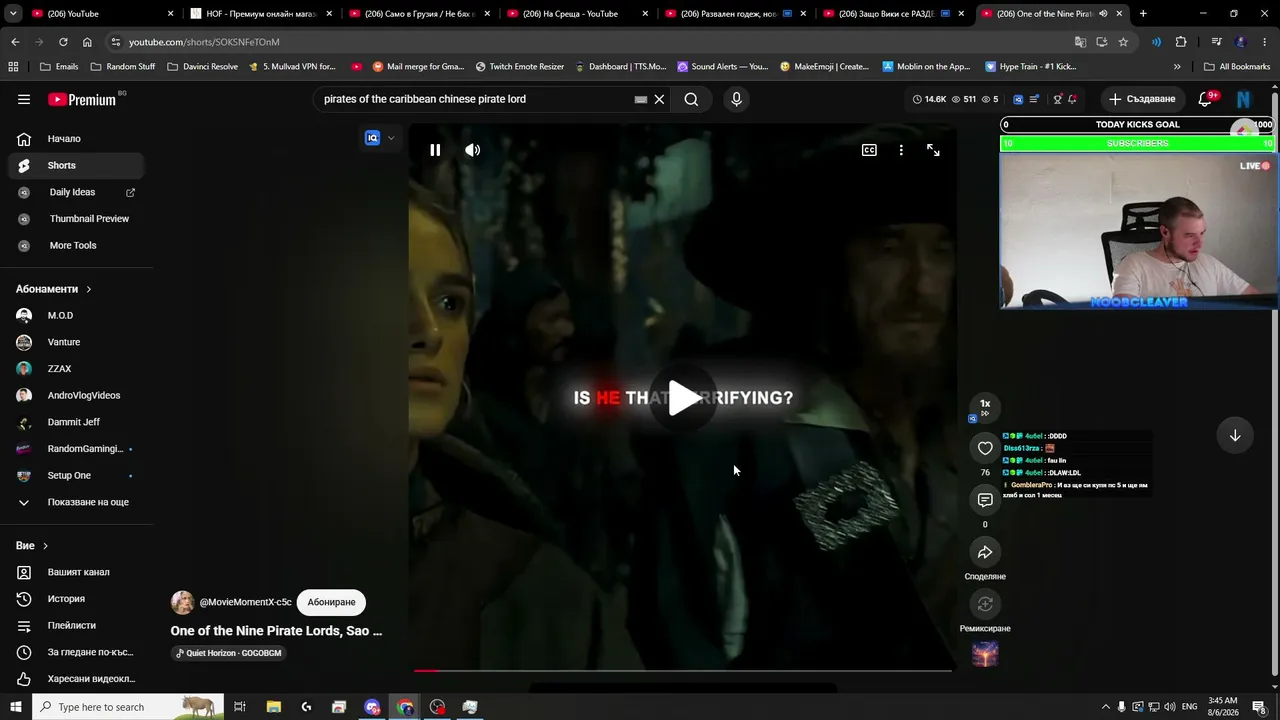This screenshot has height=720, width=1280.
Task: Open the All Bookmarks folder
Action: pyautogui.click(x=1237, y=67)
